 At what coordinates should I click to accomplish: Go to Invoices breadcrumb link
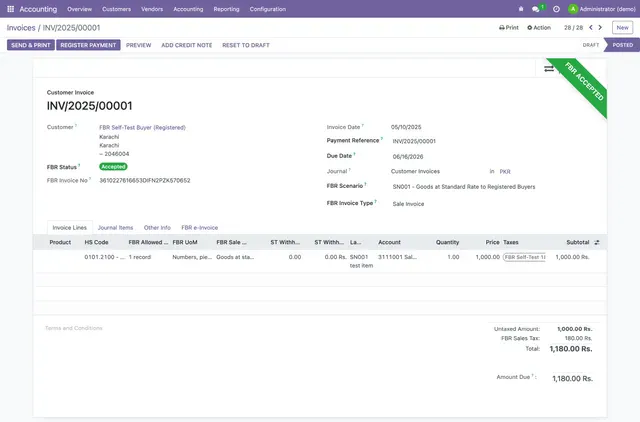pyautogui.click(x=21, y=28)
